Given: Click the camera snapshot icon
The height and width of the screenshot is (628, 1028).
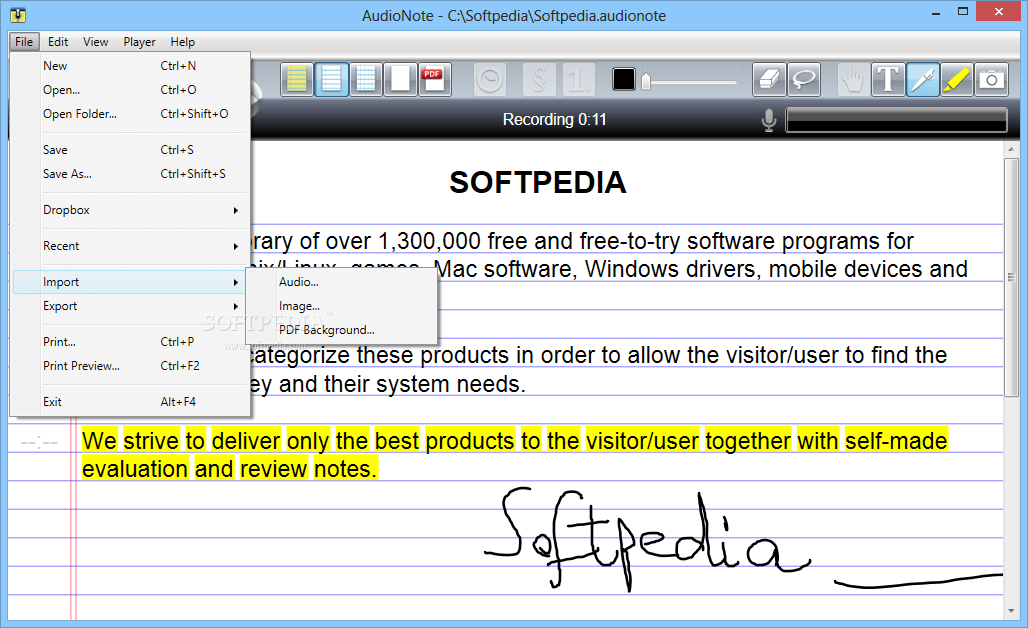Looking at the screenshot, I should 991,80.
